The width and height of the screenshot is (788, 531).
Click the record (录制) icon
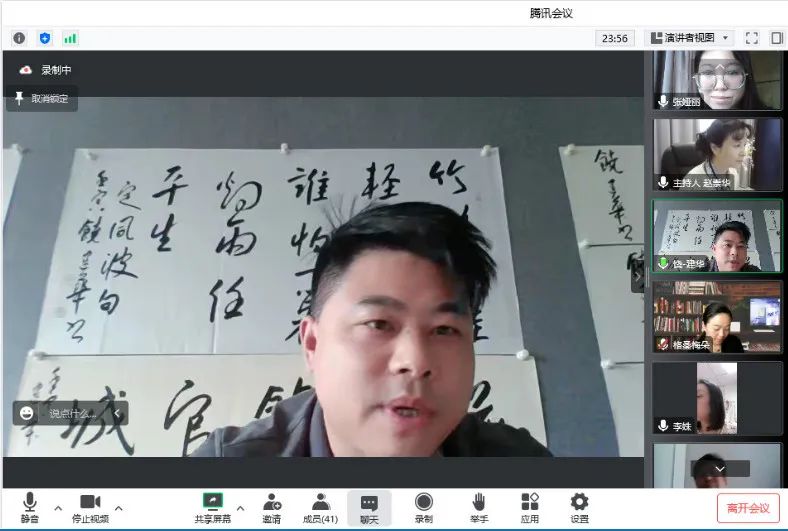[424, 507]
